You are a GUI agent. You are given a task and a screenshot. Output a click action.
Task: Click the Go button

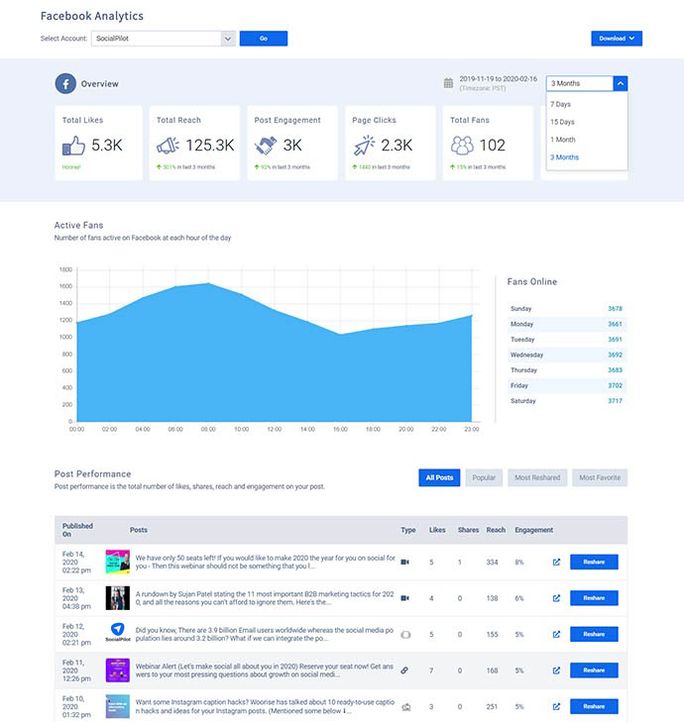[263, 39]
